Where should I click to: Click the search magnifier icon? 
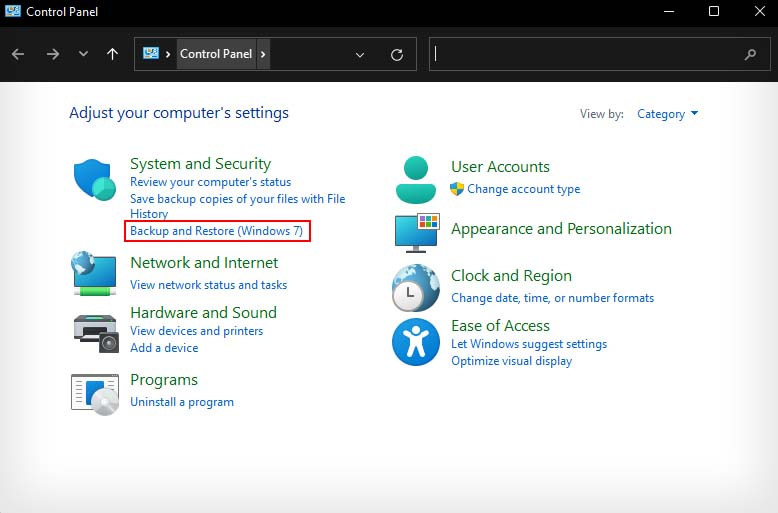tap(751, 54)
